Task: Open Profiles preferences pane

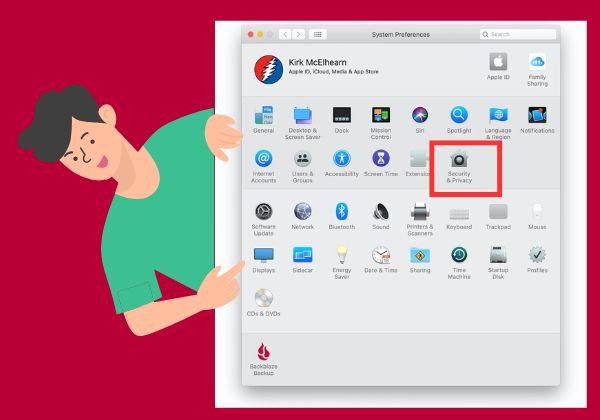Action: (537, 259)
